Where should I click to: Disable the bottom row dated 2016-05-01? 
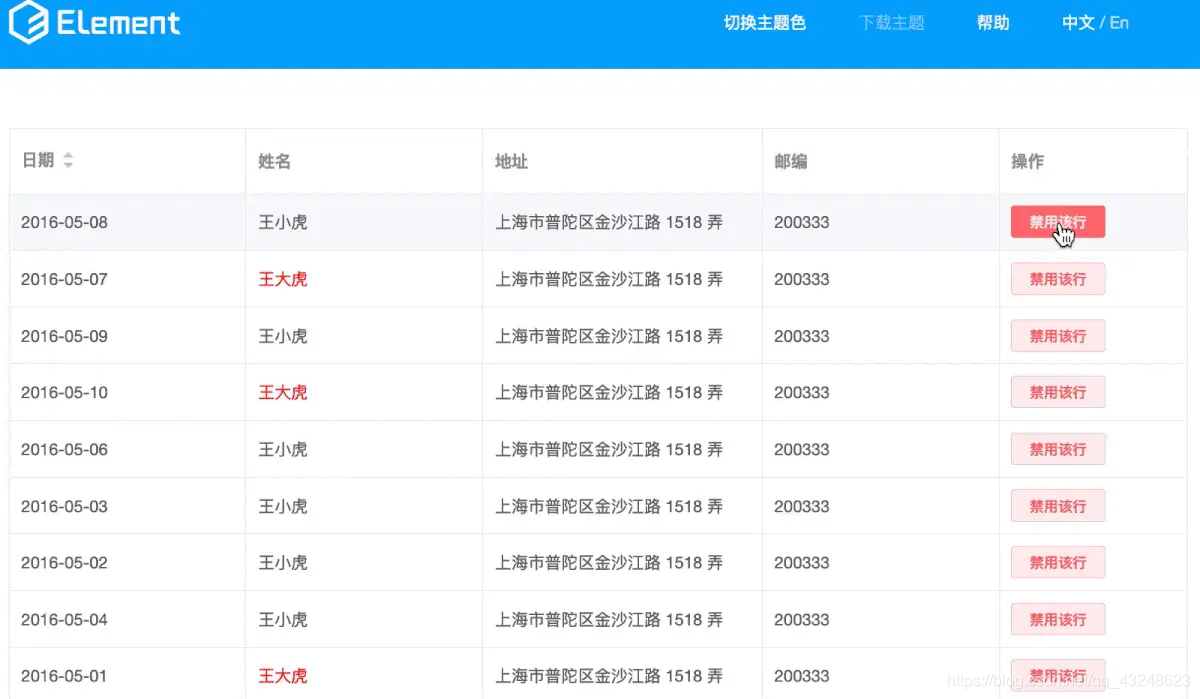[1057, 675]
